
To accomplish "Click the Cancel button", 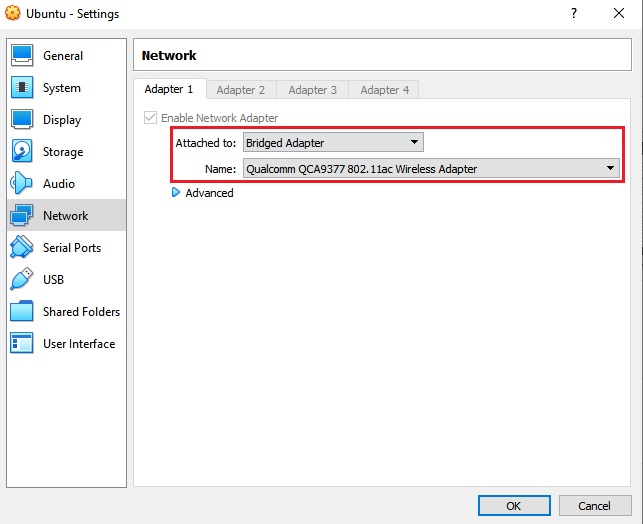I will (594, 505).
